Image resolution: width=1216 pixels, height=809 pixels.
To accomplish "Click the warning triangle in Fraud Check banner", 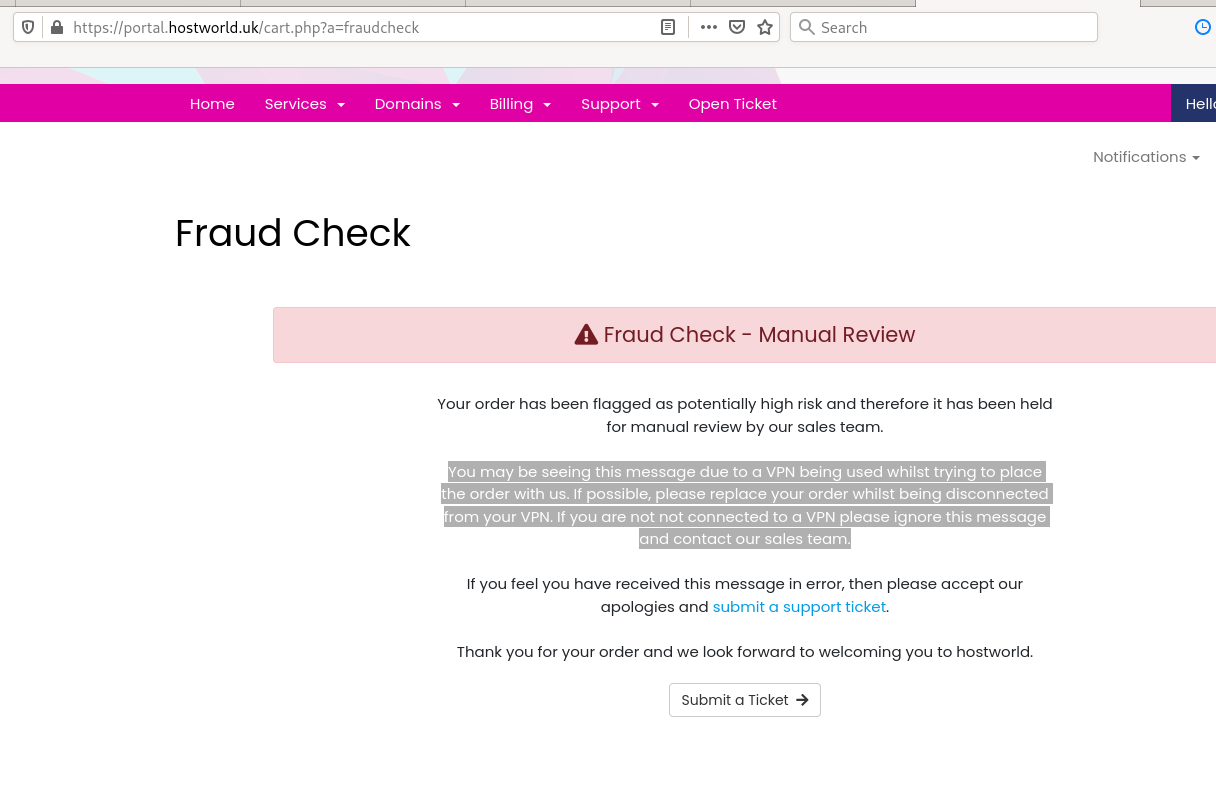I will (586, 335).
